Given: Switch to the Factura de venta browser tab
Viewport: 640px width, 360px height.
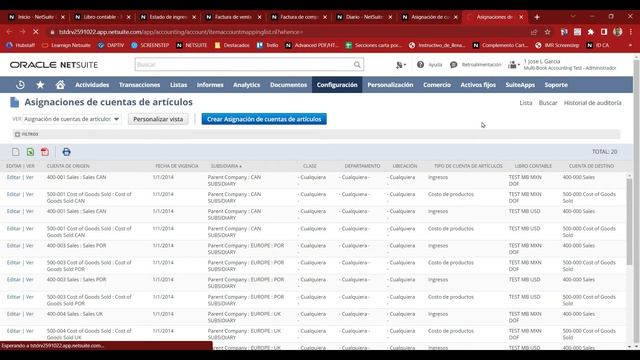Looking at the screenshot, I should pyautogui.click(x=233, y=17).
